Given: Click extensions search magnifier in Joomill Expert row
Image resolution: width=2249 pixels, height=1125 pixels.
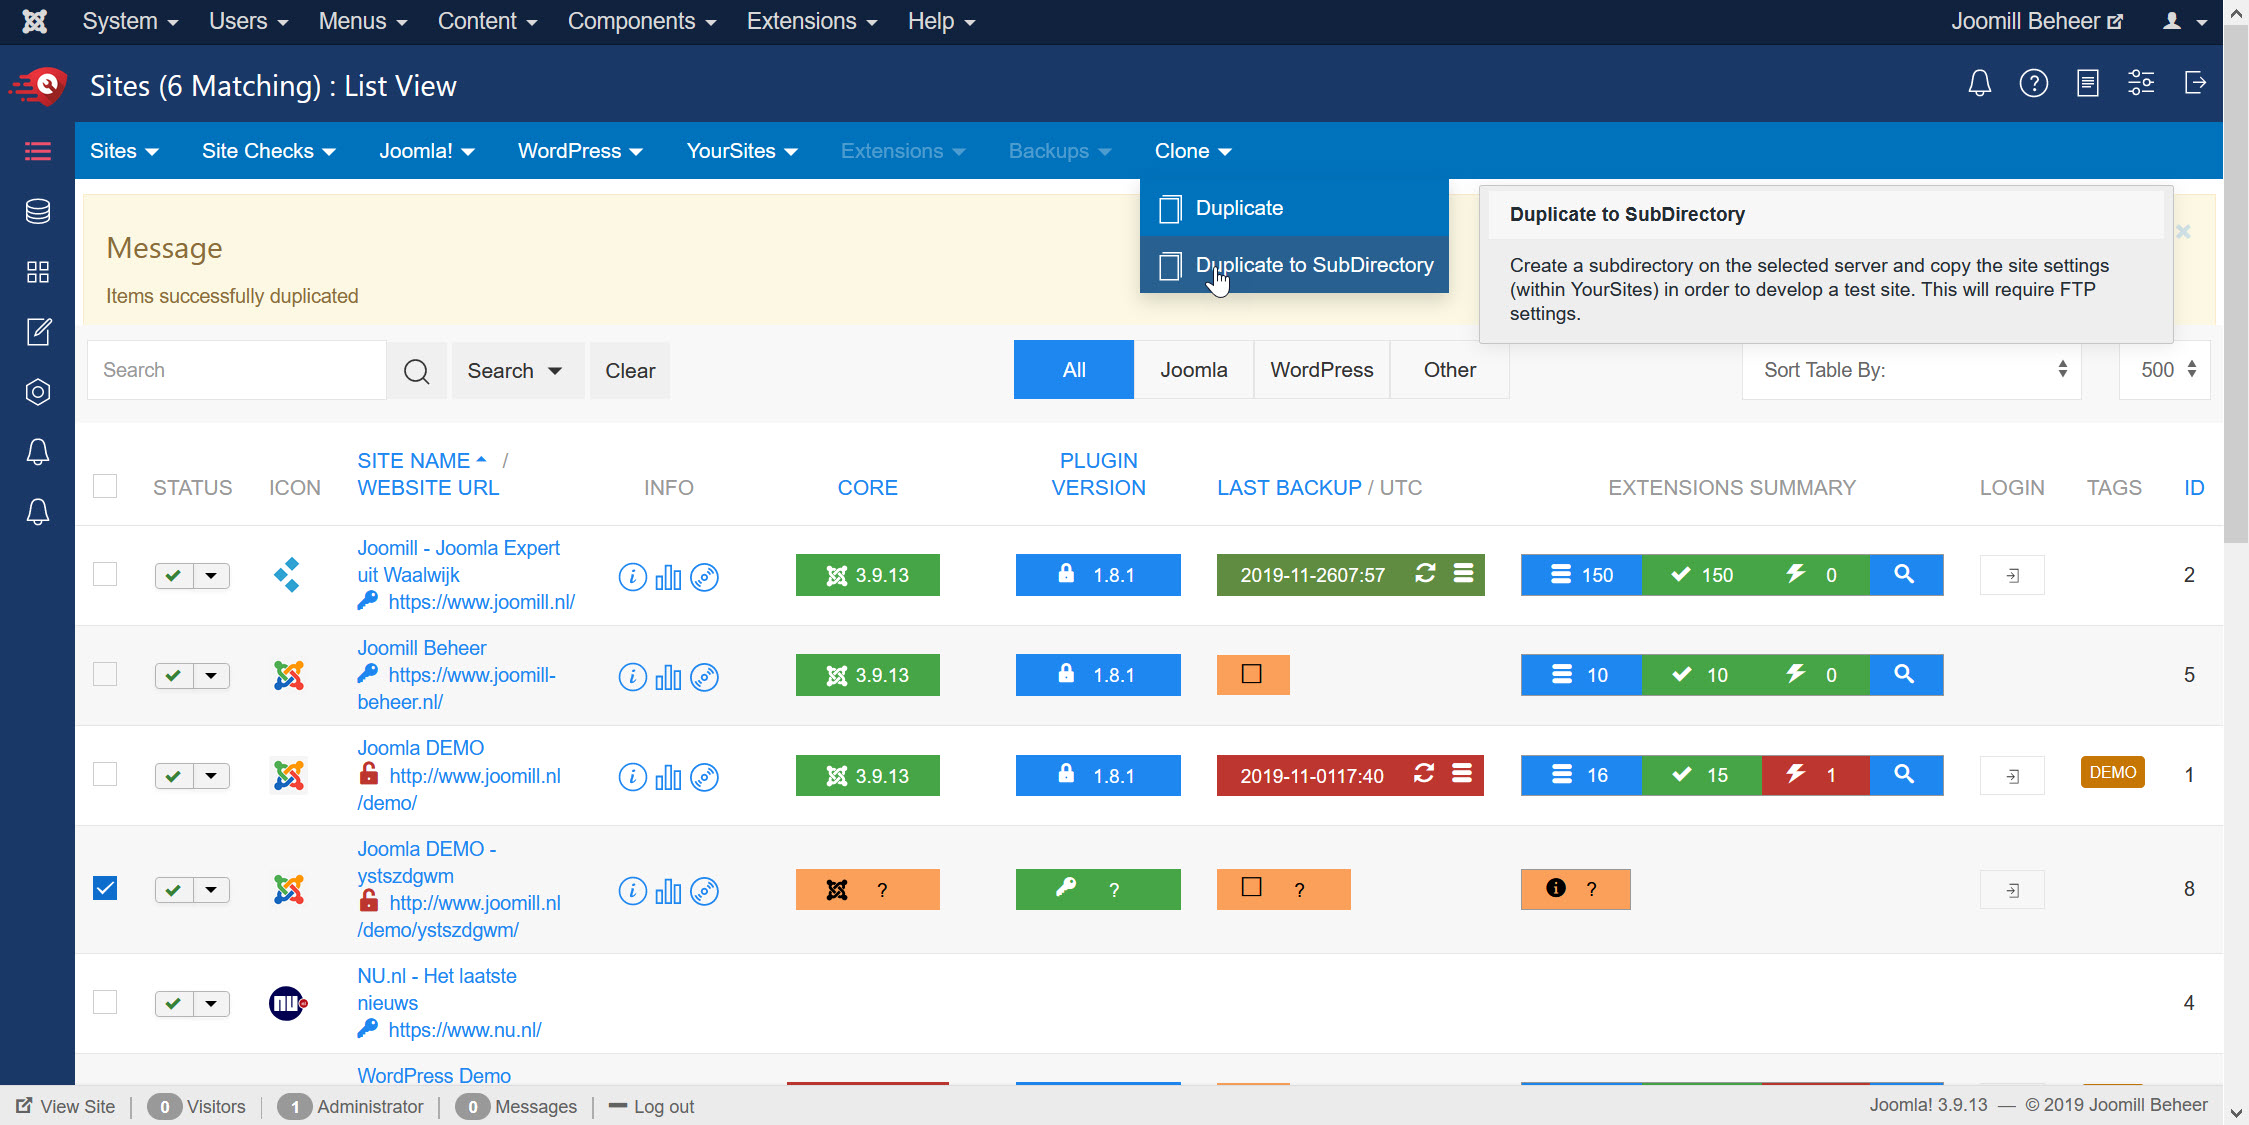Looking at the screenshot, I should pyautogui.click(x=1905, y=575).
